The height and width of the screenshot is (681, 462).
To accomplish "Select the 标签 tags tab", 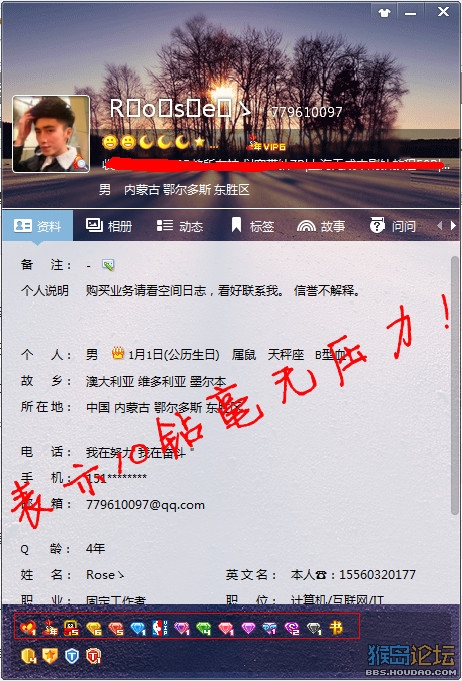I will click(x=252, y=226).
